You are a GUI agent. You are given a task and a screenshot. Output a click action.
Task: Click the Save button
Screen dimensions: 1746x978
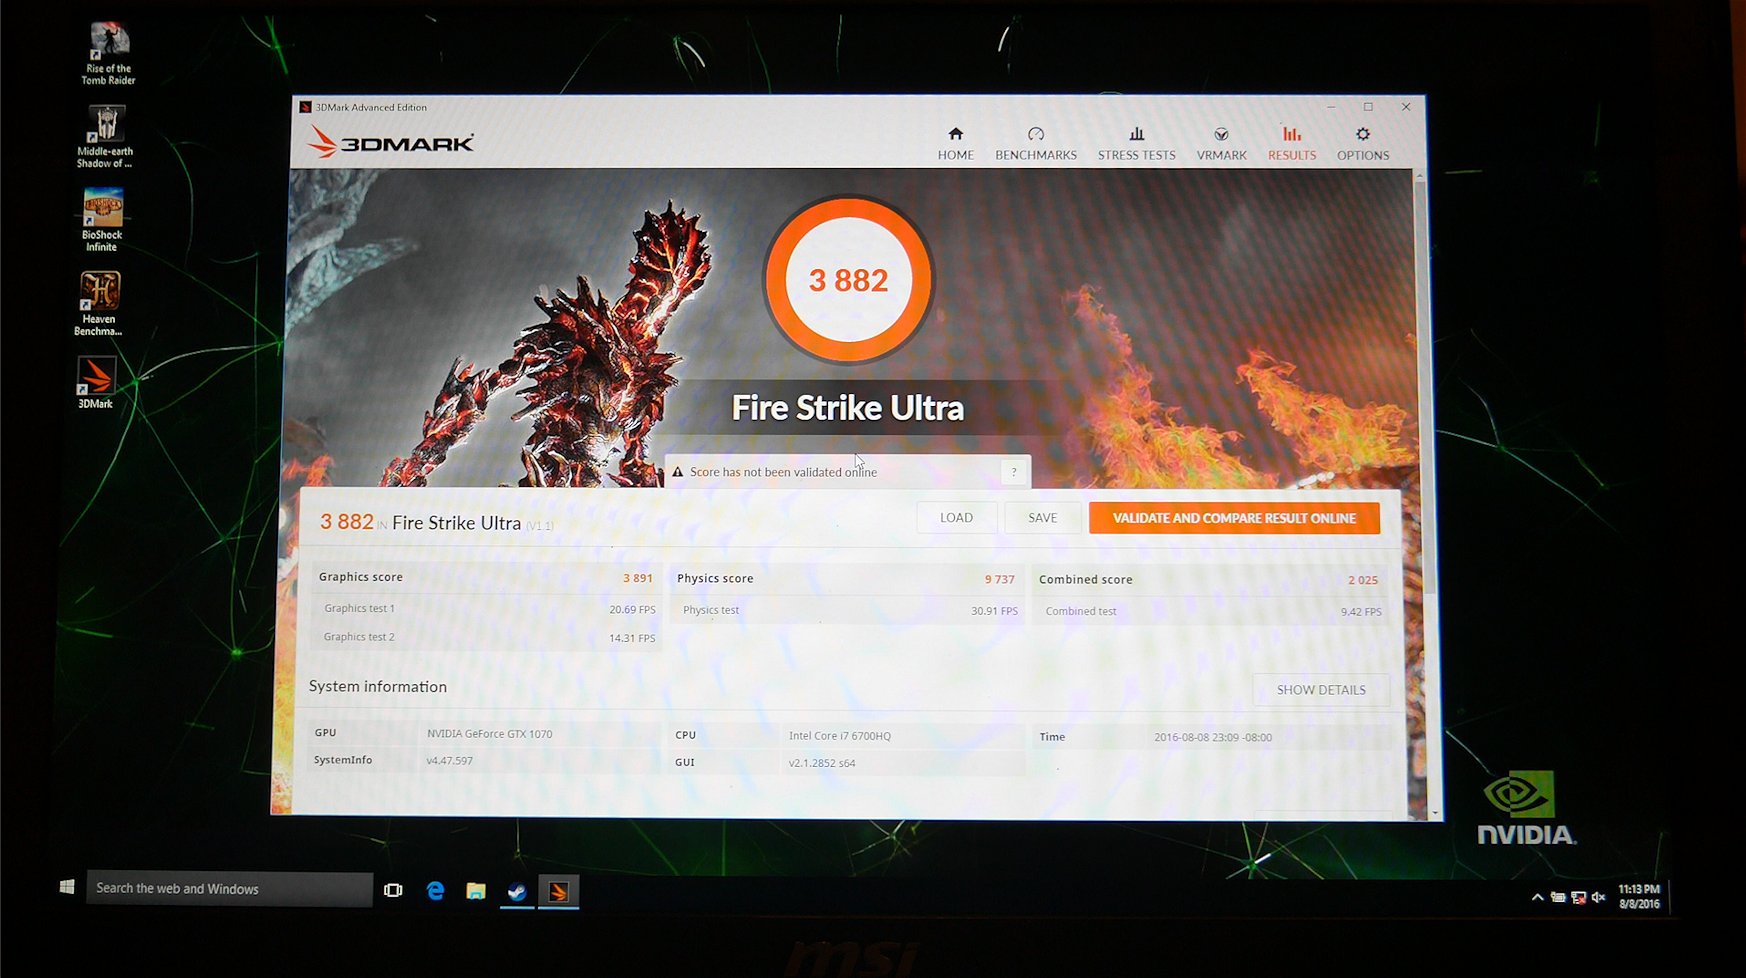[x=1042, y=518]
